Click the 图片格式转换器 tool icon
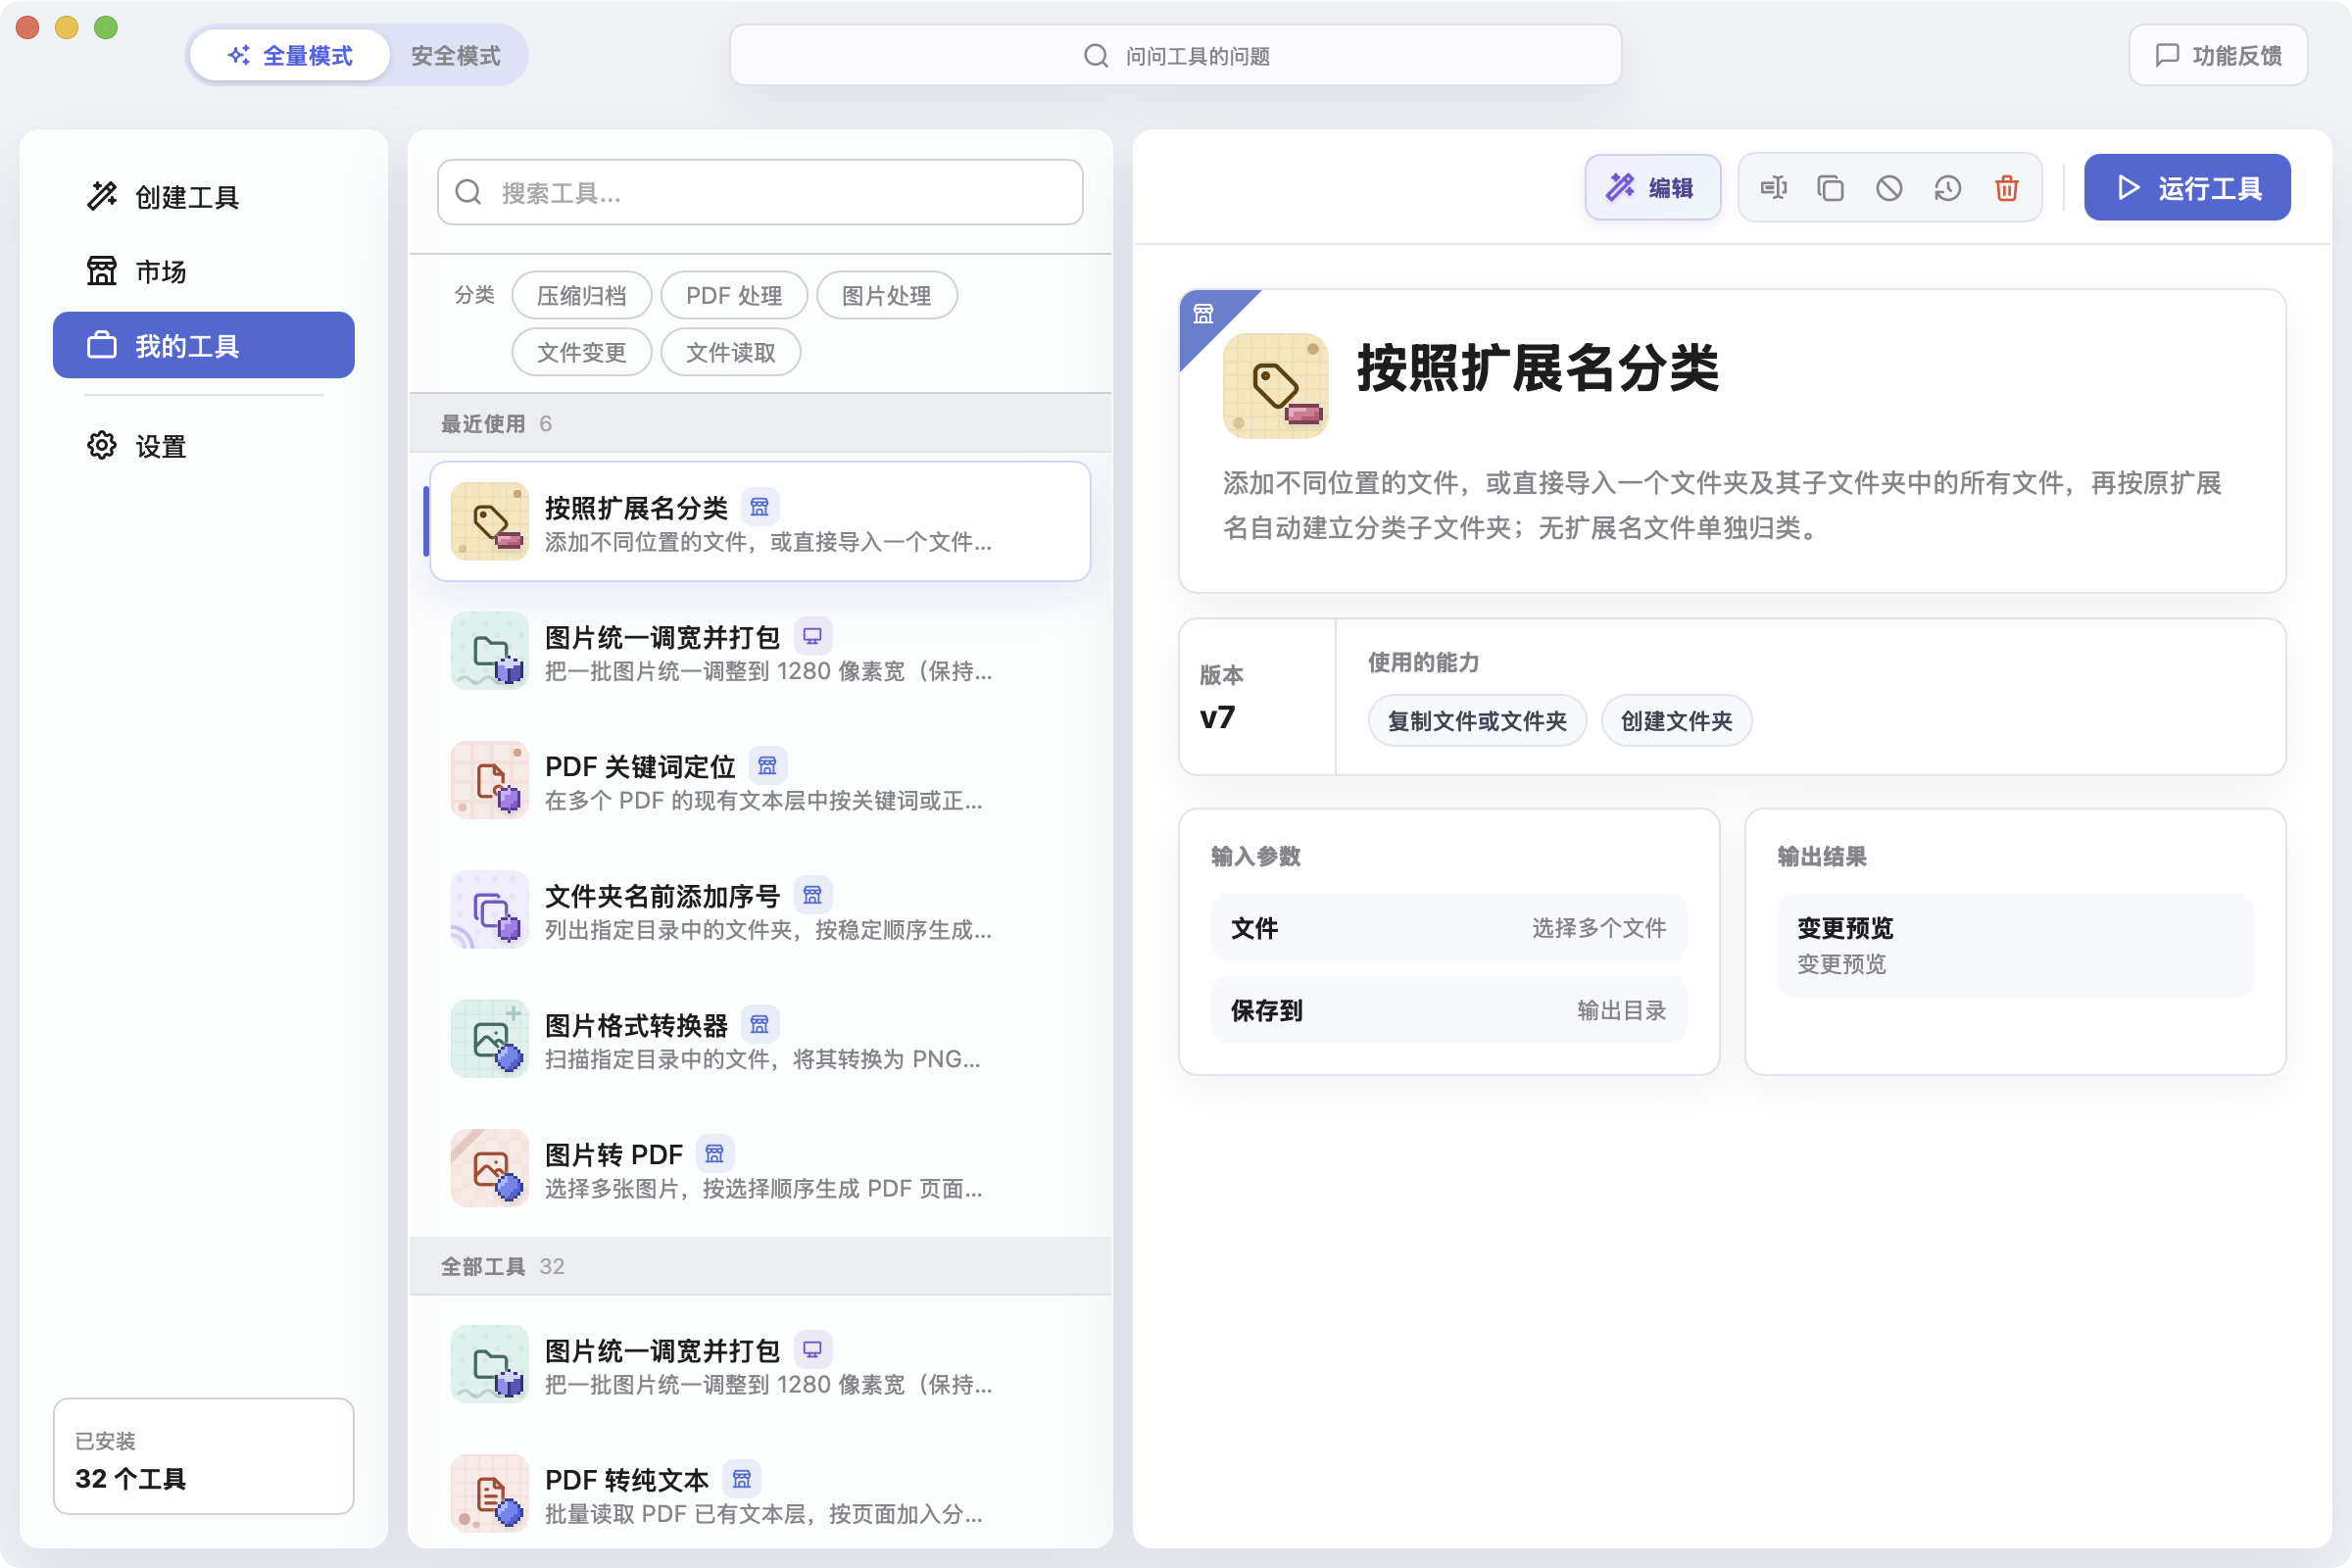The height and width of the screenshot is (1568, 2352). 490,1039
